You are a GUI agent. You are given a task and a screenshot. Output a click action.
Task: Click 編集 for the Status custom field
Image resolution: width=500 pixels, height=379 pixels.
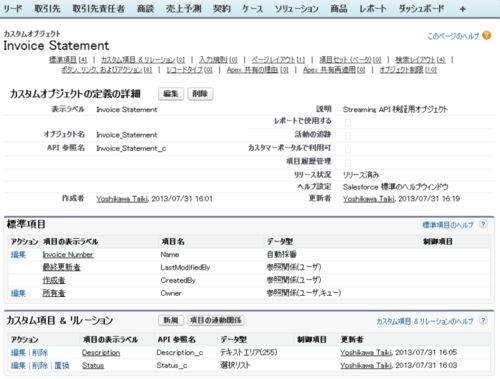point(18,366)
